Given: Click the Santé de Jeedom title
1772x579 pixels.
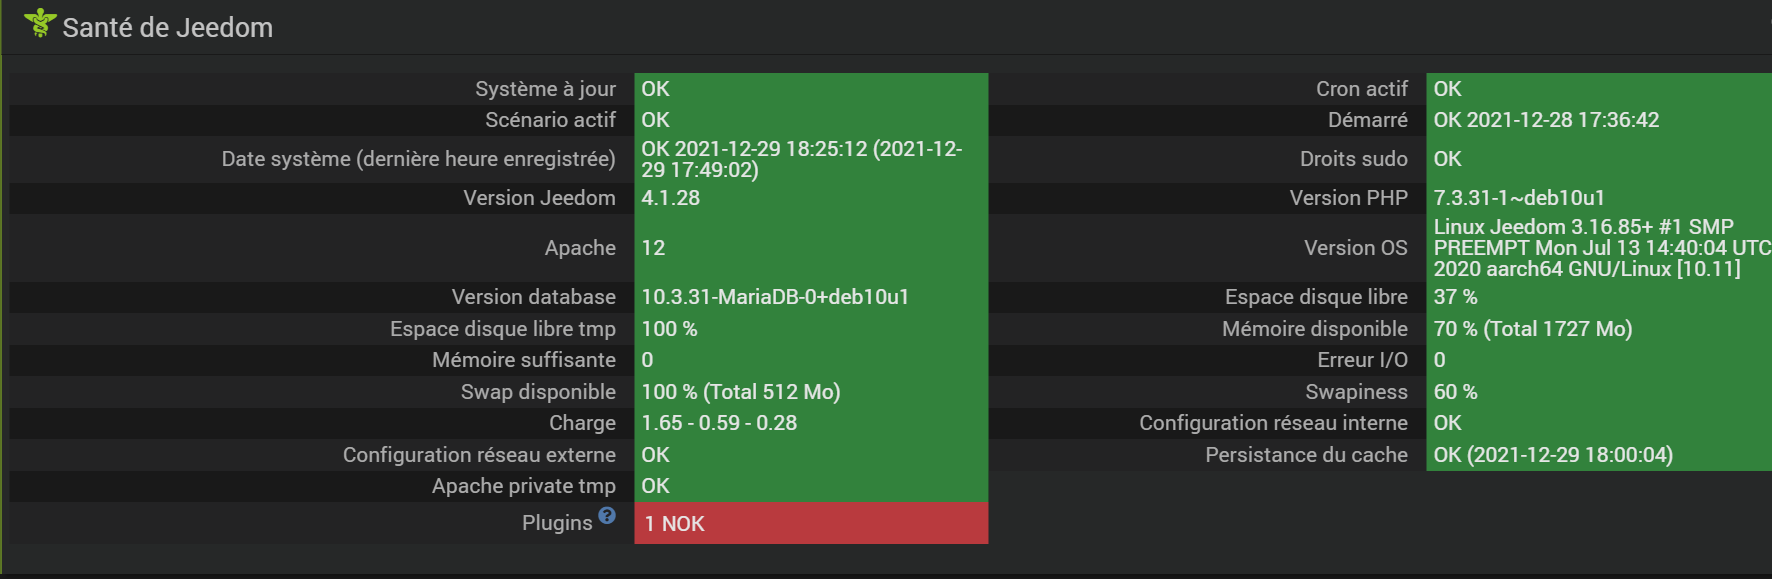Looking at the screenshot, I should (x=167, y=28).
